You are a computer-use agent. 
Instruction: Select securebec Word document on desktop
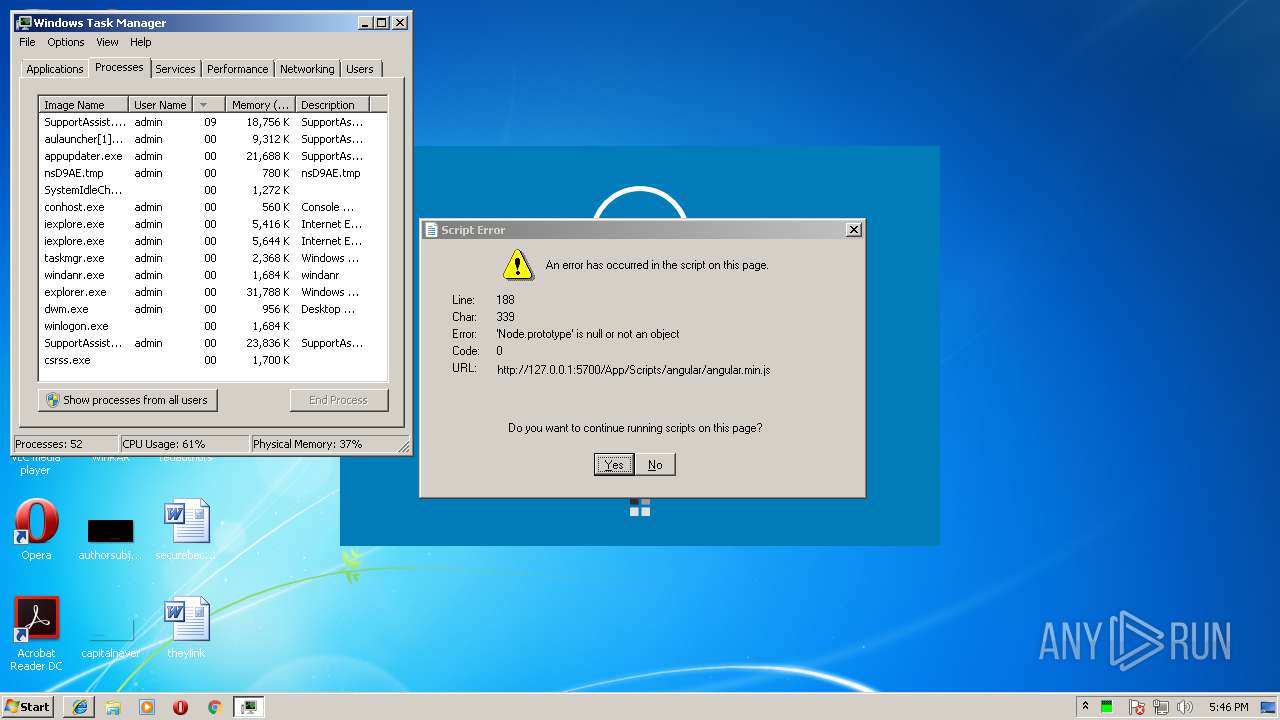click(x=186, y=530)
